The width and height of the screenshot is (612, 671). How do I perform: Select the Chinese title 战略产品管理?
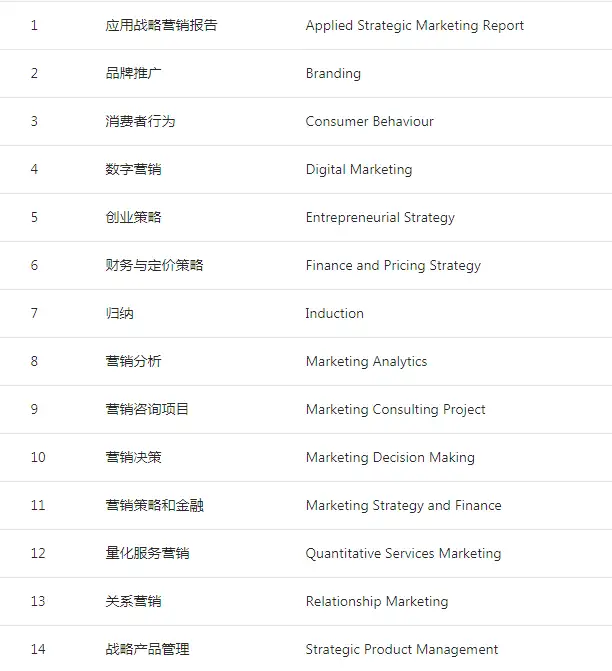pyautogui.click(x=147, y=649)
